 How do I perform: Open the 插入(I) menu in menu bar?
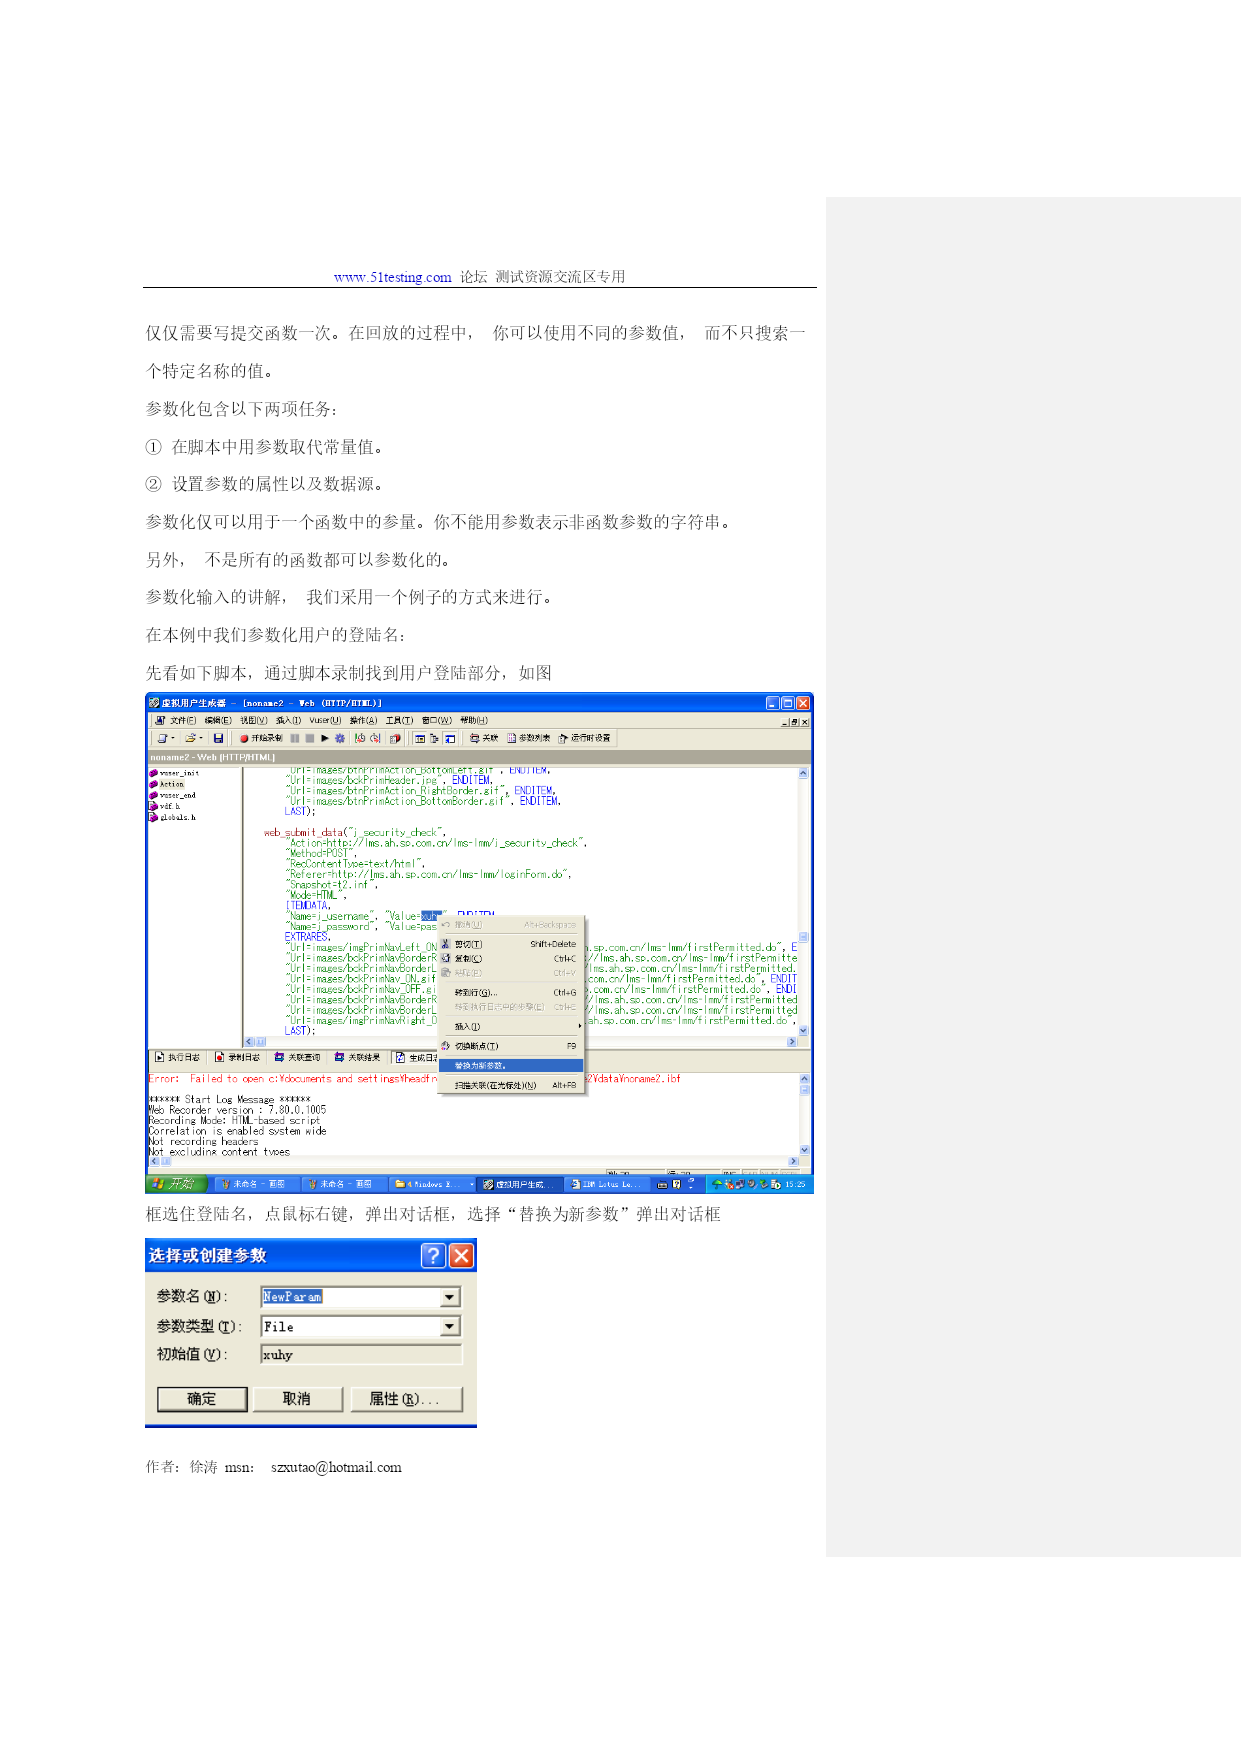point(288,720)
